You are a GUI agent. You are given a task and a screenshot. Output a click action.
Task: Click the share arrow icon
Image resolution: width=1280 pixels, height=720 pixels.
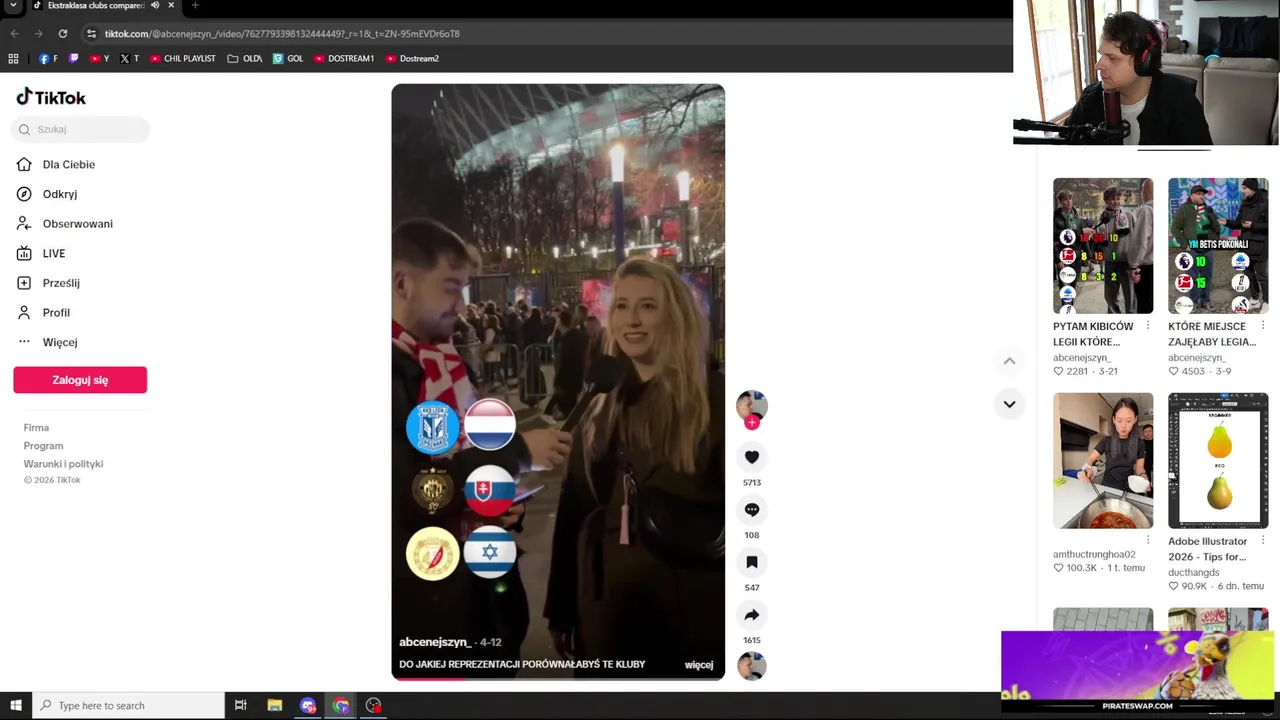(752, 615)
